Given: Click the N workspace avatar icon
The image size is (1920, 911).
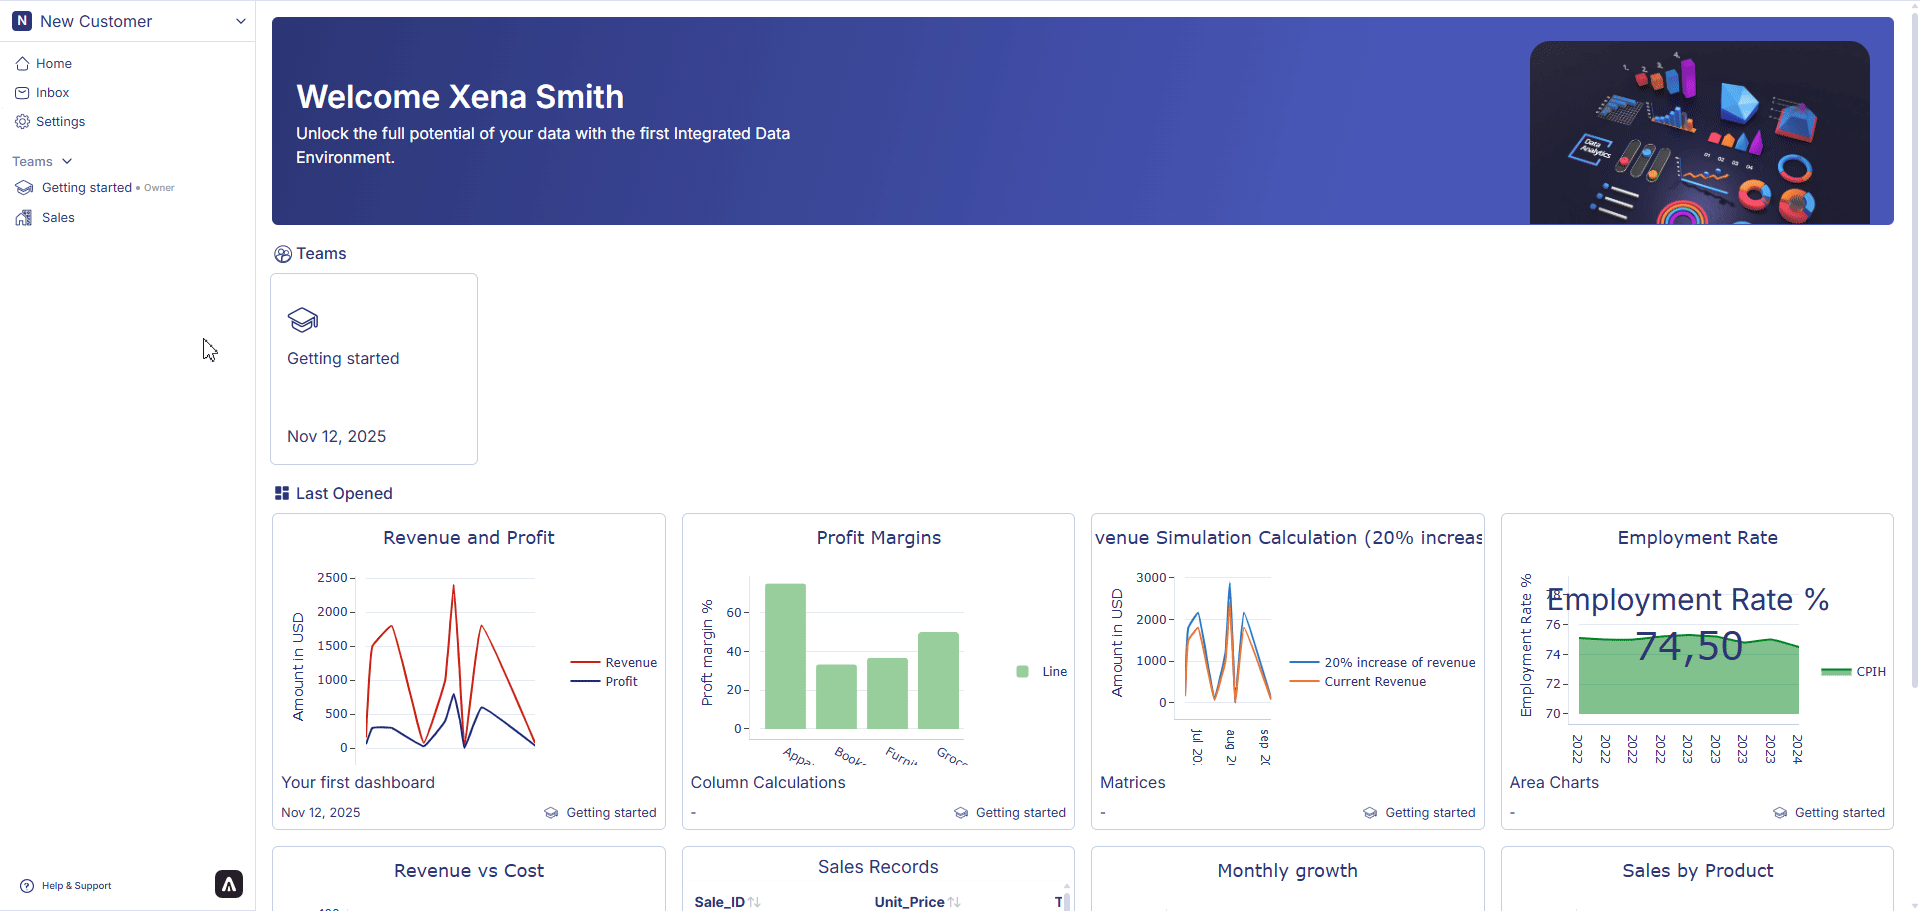Looking at the screenshot, I should tap(22, 20).
